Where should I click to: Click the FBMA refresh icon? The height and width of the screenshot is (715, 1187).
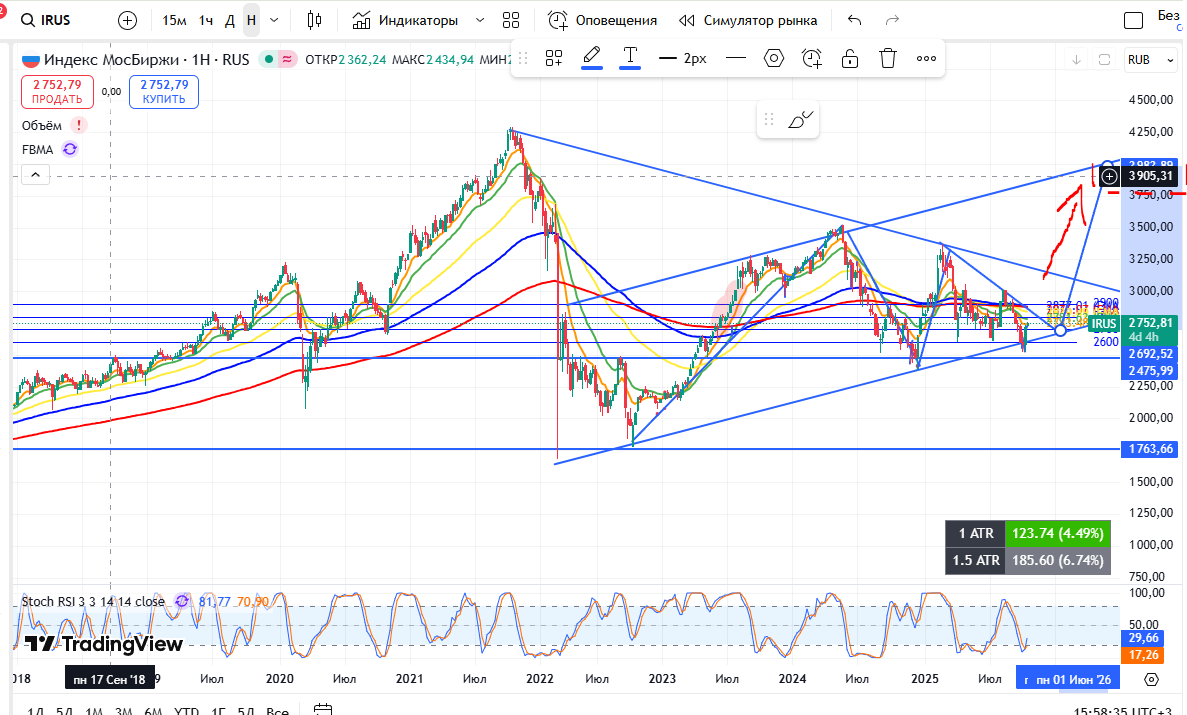[x=70, y=149]
